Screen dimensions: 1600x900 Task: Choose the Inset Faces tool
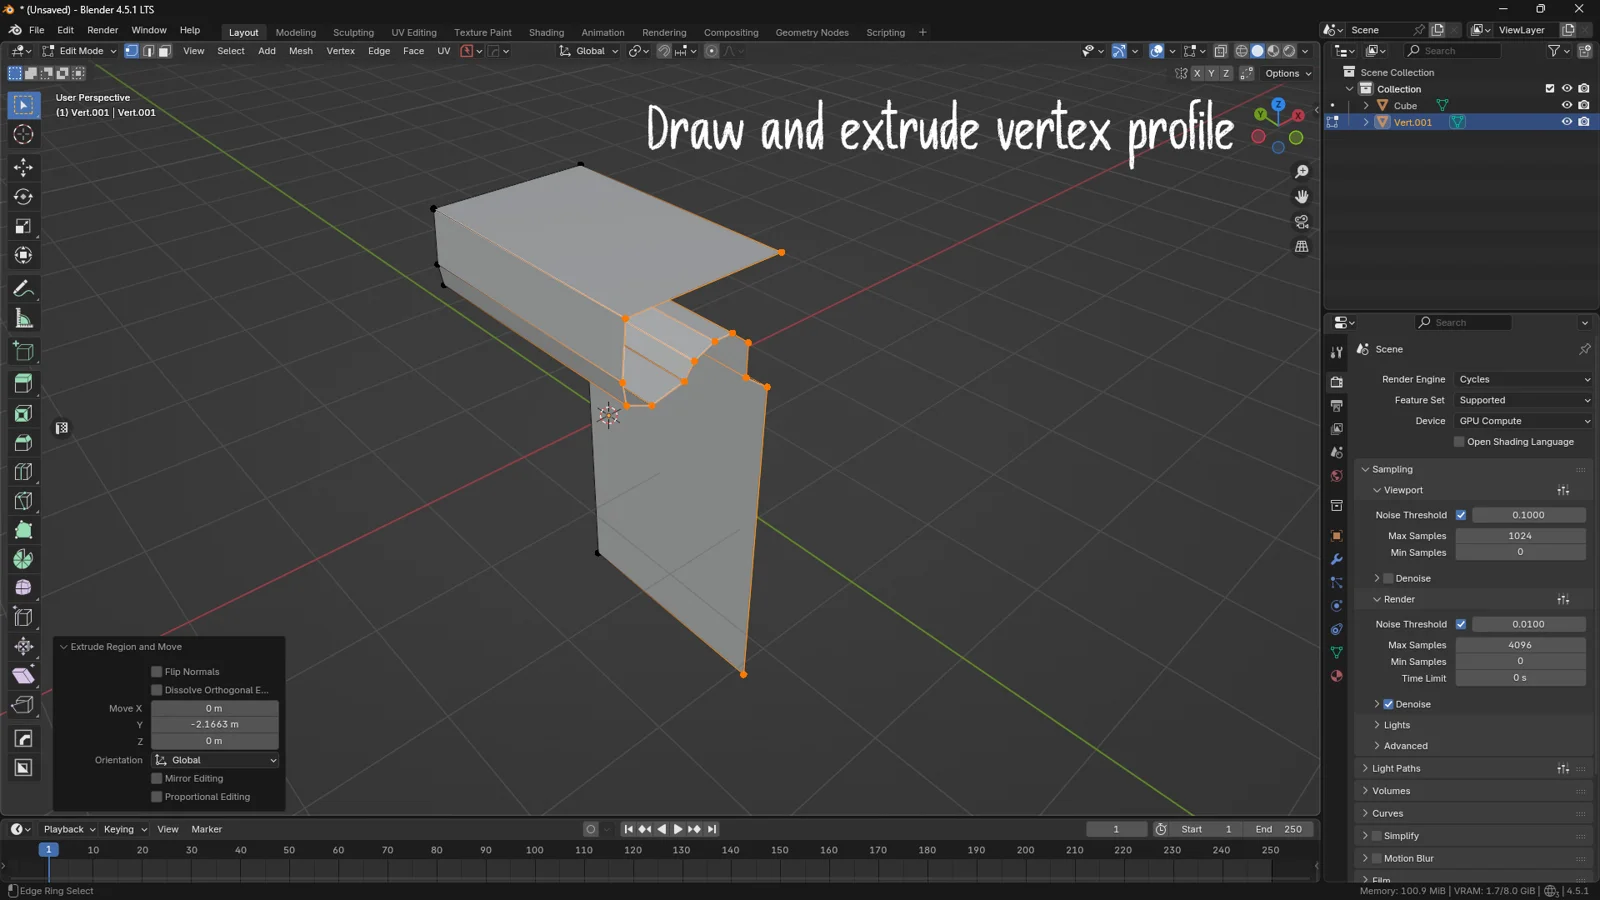click(x=23, y=413)
